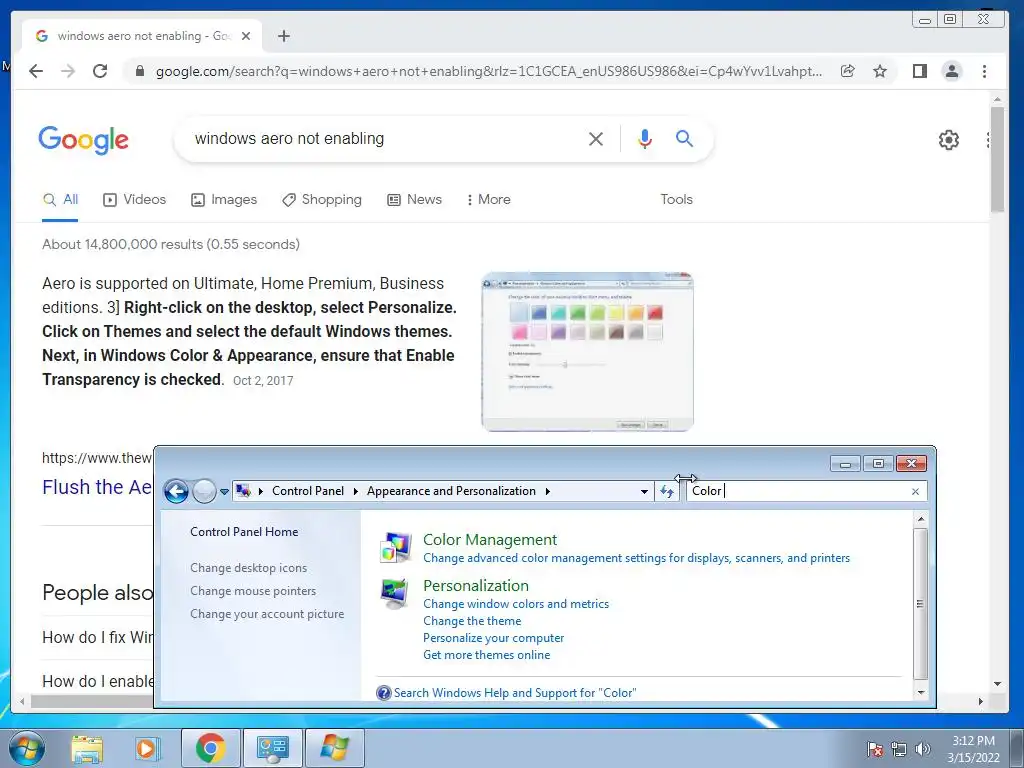This screenshot has width=1024, height=768.
Task: Bookmark this page with star icon
Action: tap(880, 71)
